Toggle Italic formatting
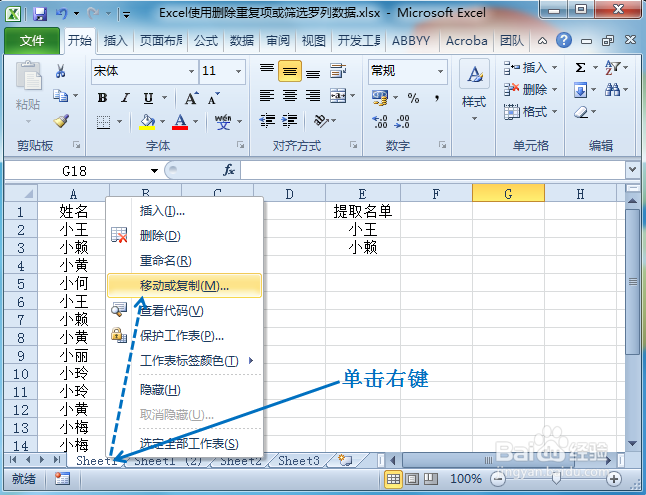Screen dimensions: 646x495 (125, 98)
